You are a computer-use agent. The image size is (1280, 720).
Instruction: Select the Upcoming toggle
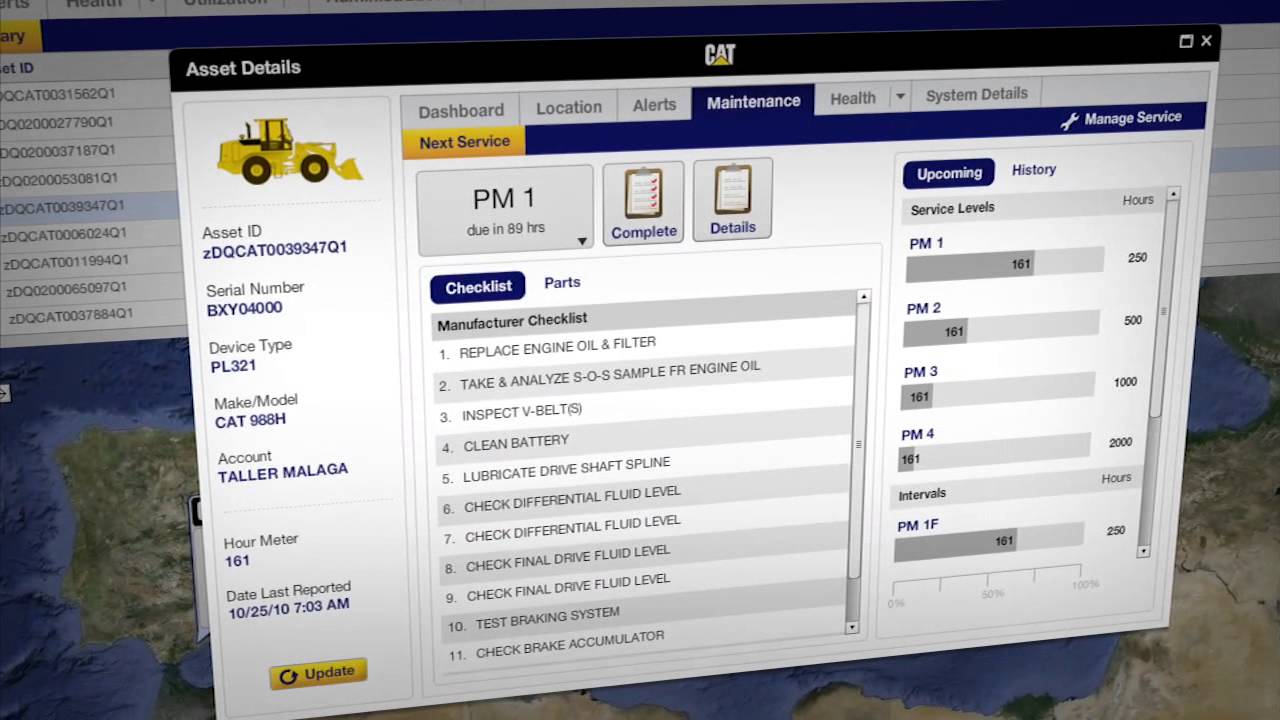click(949, 173)
